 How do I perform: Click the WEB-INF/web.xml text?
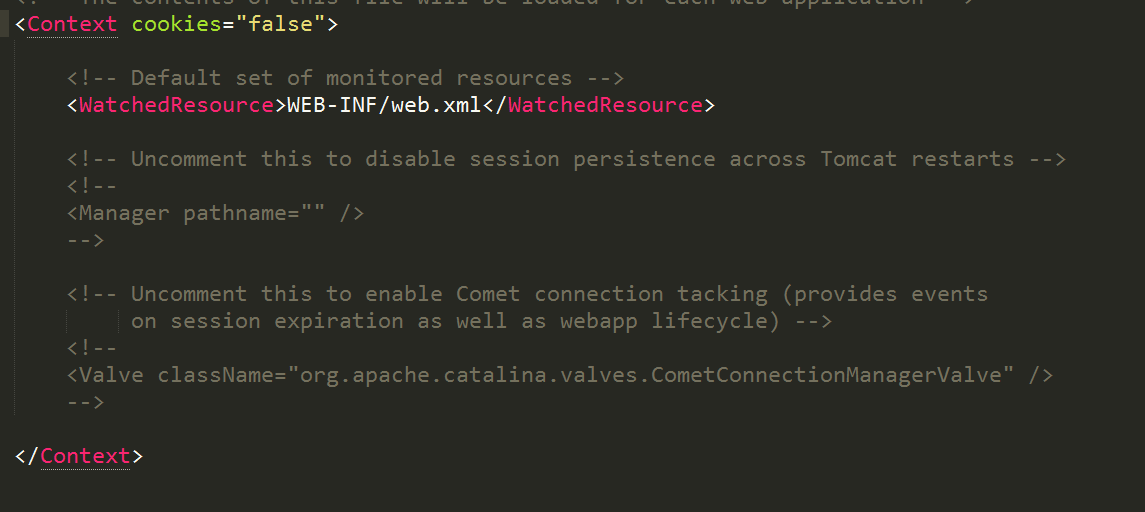pyautogui.click(x=384, y=105)
